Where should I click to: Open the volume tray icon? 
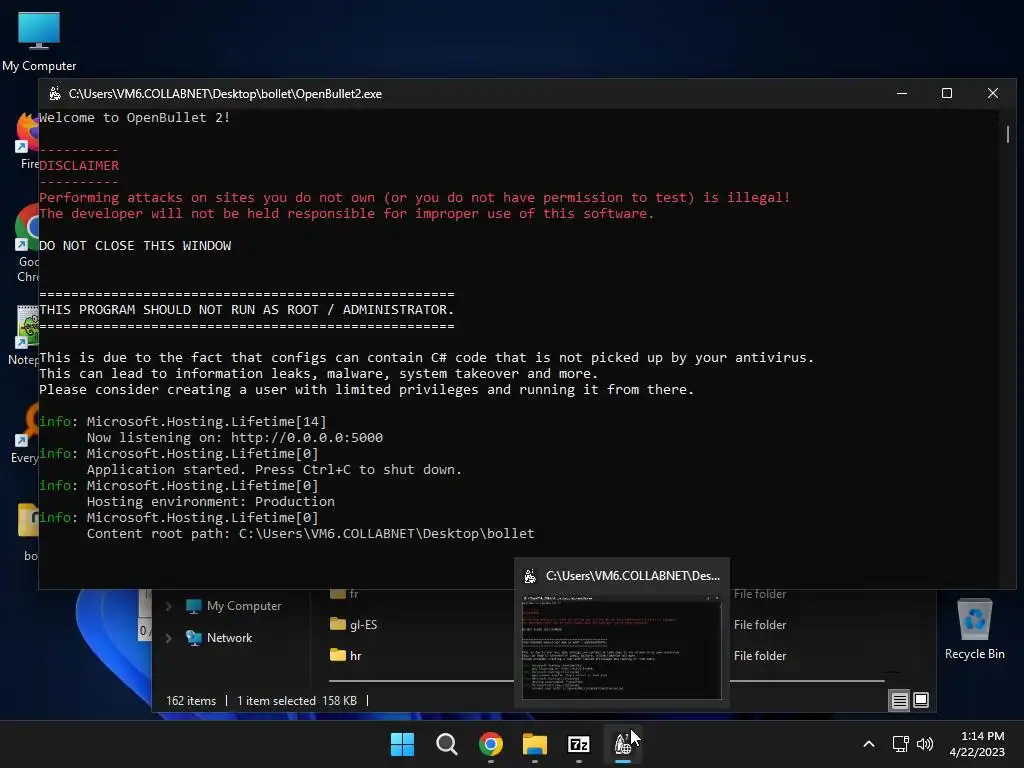[x=925, y=744]
